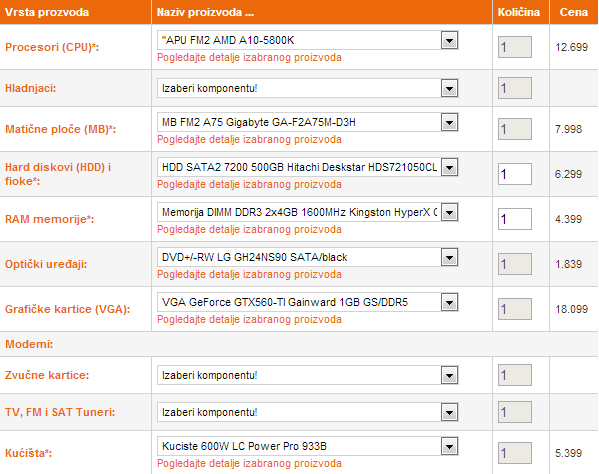Click the quantity field for Kućišta

click(x=515, y=453)
